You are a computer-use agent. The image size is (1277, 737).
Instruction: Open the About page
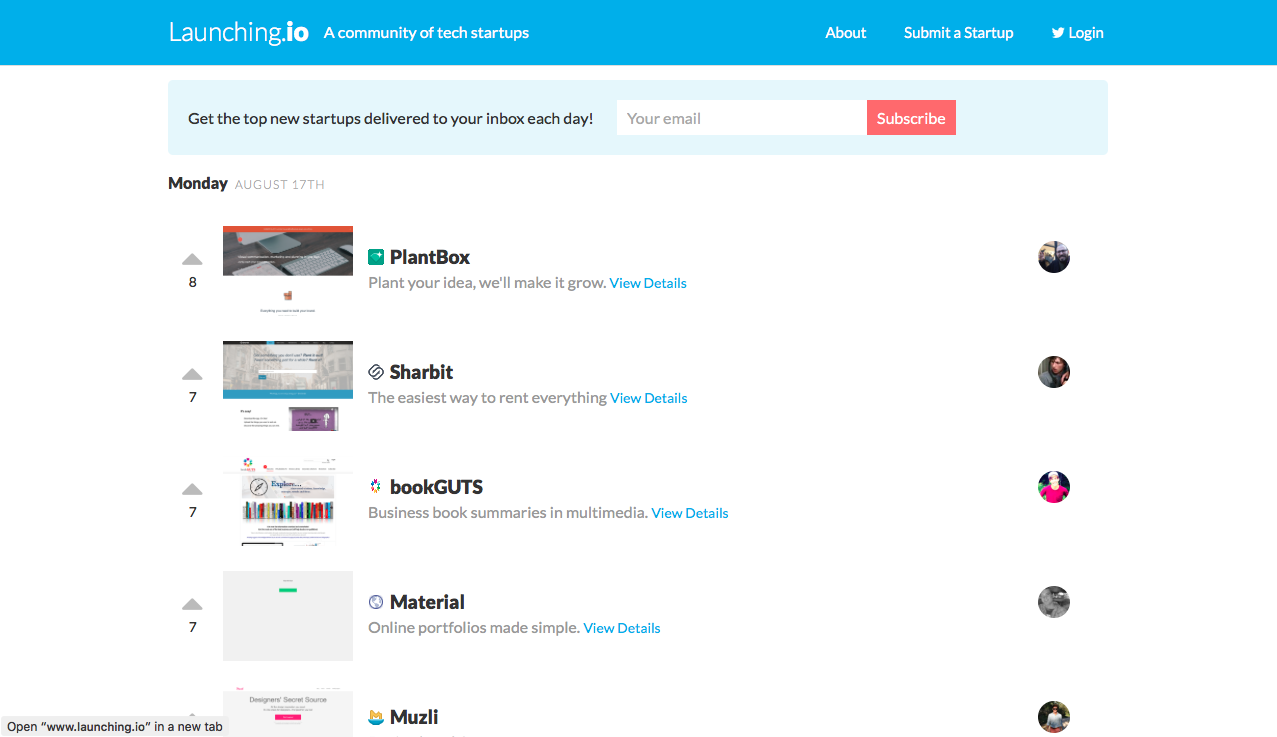tap(845, 32)
